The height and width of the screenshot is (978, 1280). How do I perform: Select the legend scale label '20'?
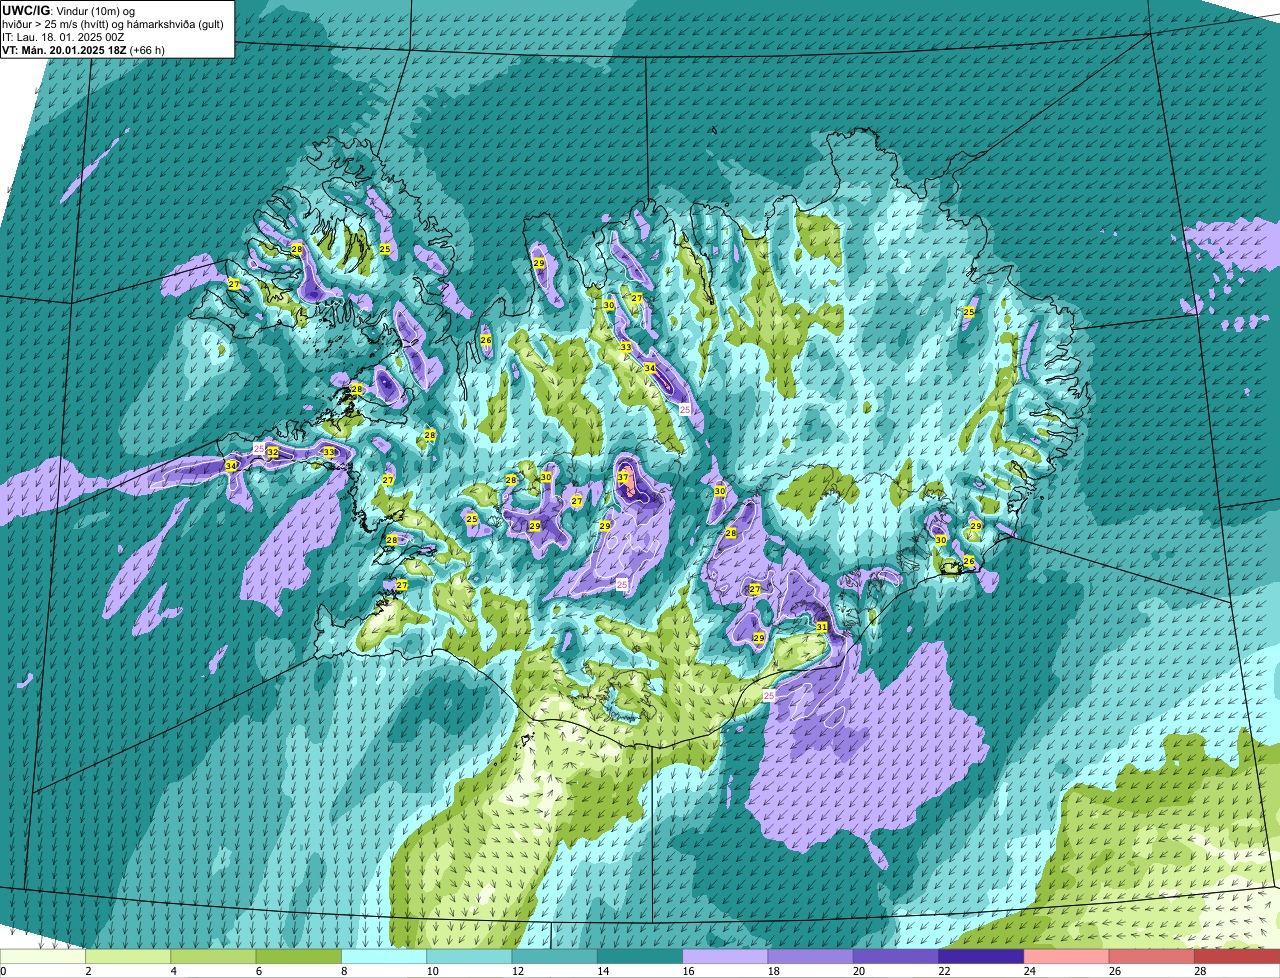(x=859, y=971)
